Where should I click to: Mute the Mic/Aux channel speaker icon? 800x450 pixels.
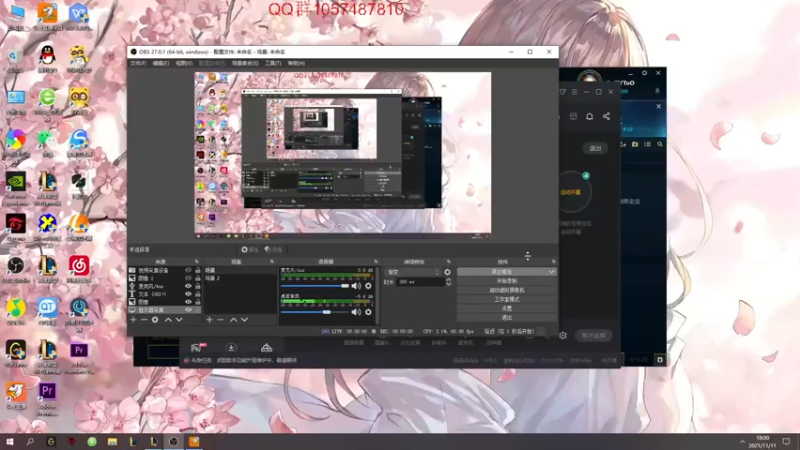(x=356, y=286)
